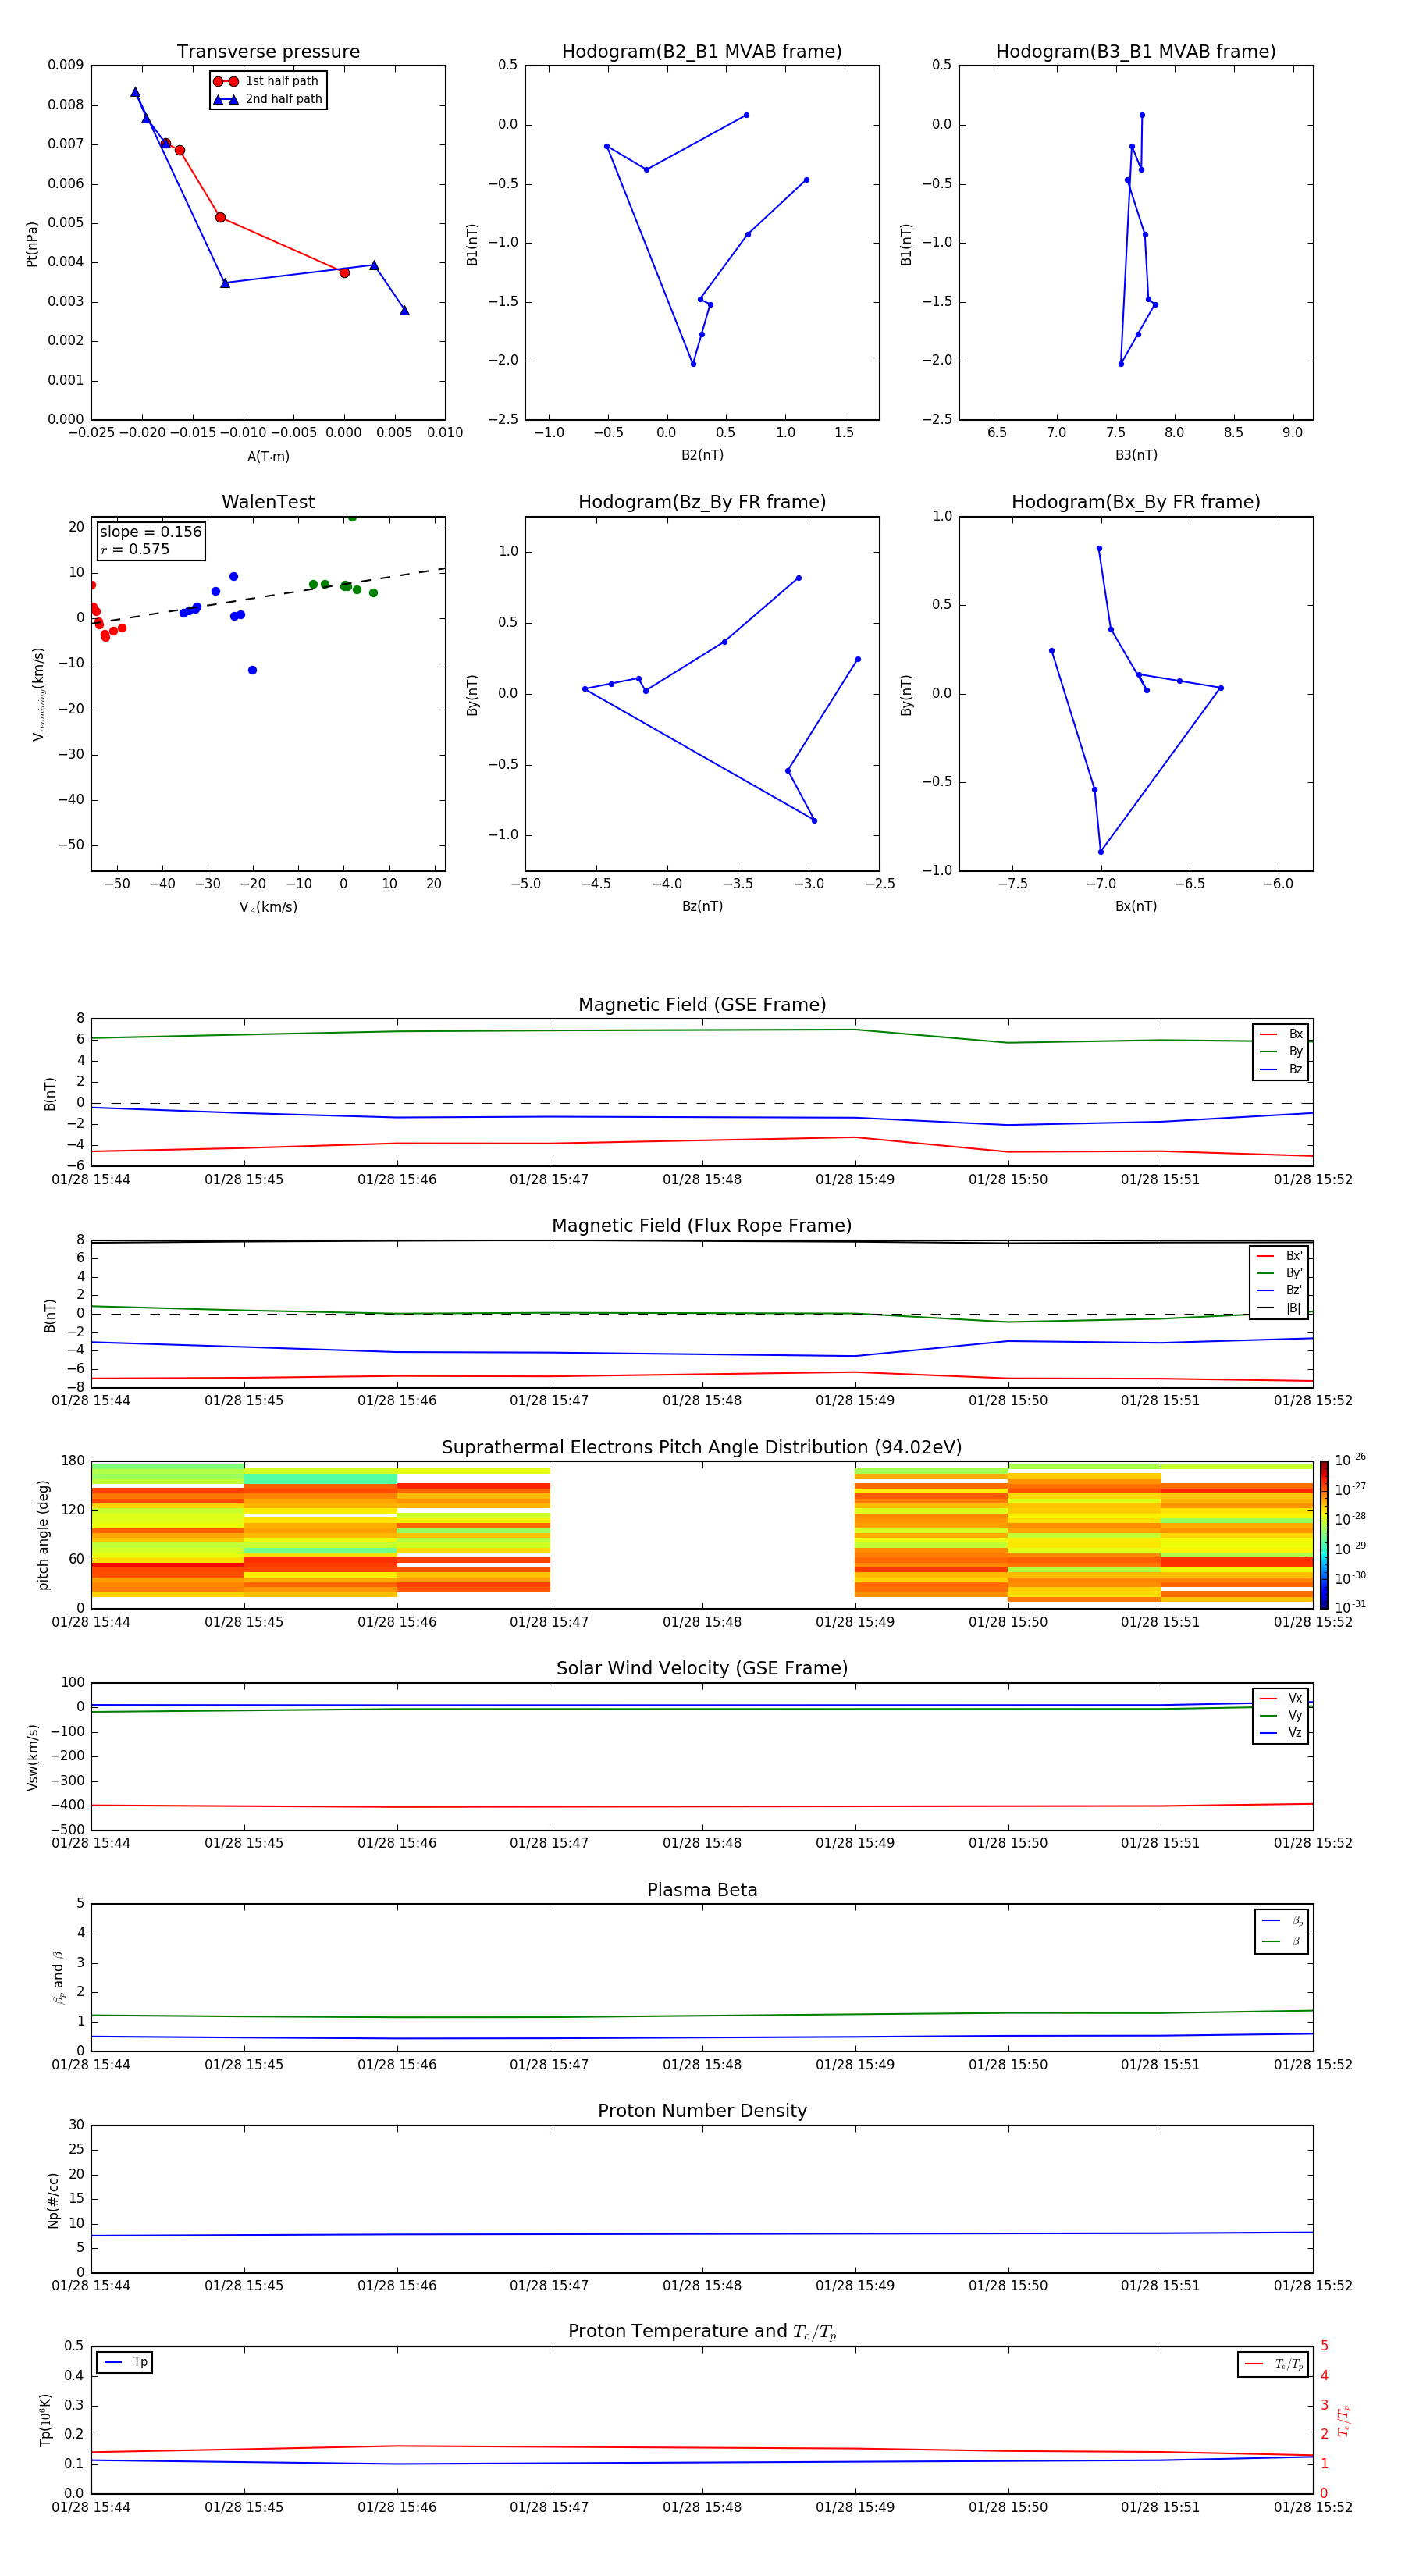Click the 'B2(nT)' x-axis label
The image size is (1405, 2576).
(702, 456)
